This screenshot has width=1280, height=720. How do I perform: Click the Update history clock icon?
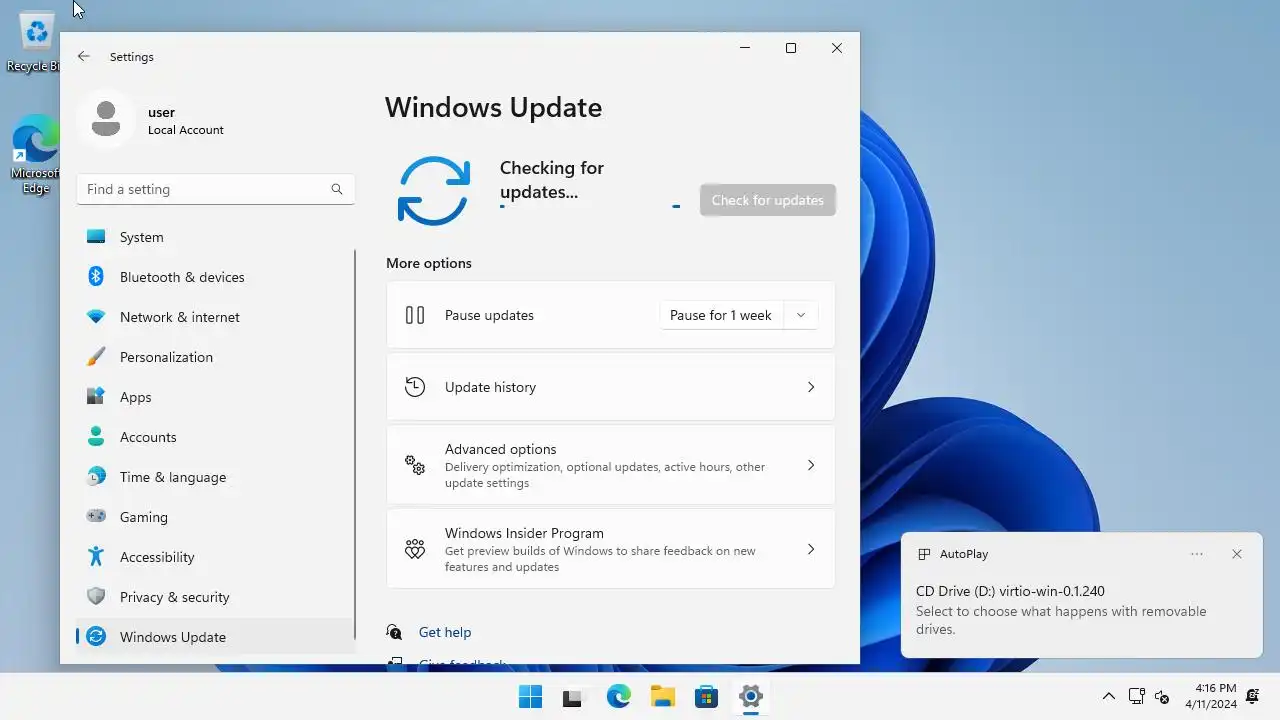[x=415, y=387]
